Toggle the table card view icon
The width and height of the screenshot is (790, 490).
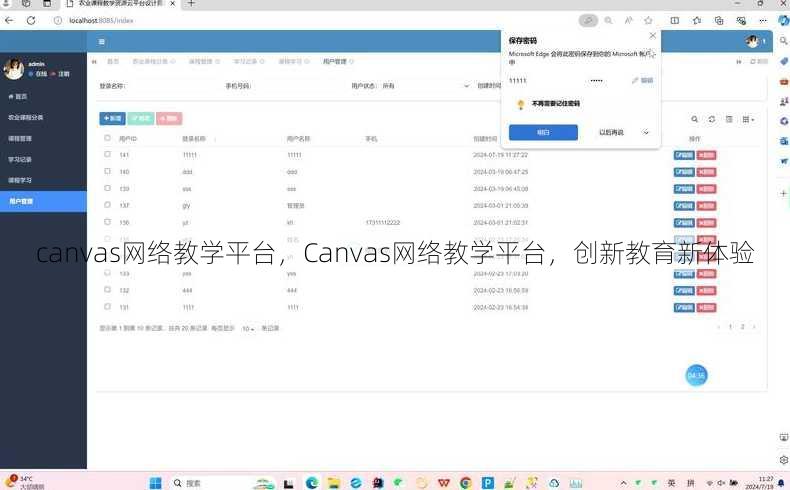(729, 119)
